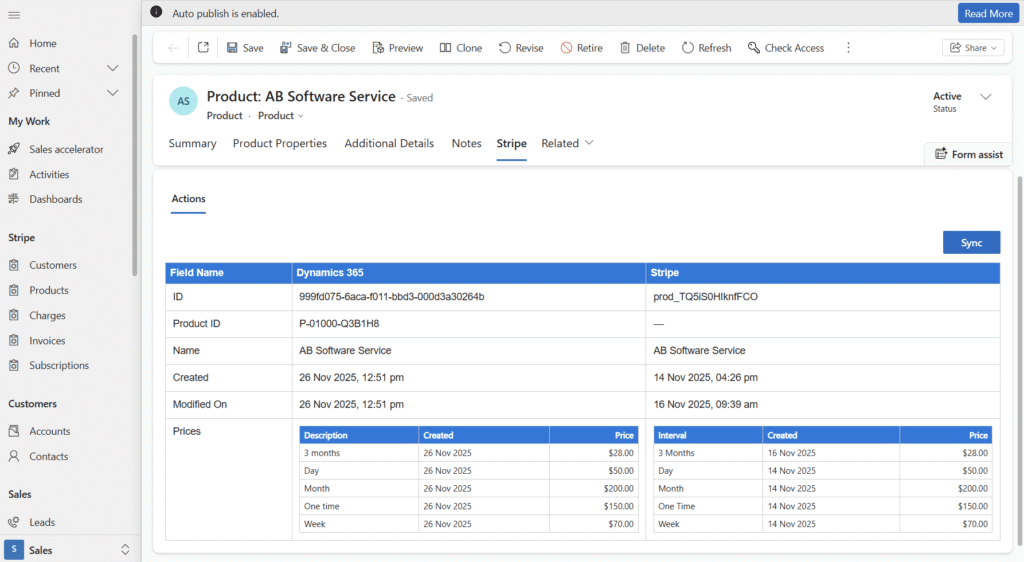Click the back arrow in command bar
The image size is (1024, 562).
tap(174, 48)
